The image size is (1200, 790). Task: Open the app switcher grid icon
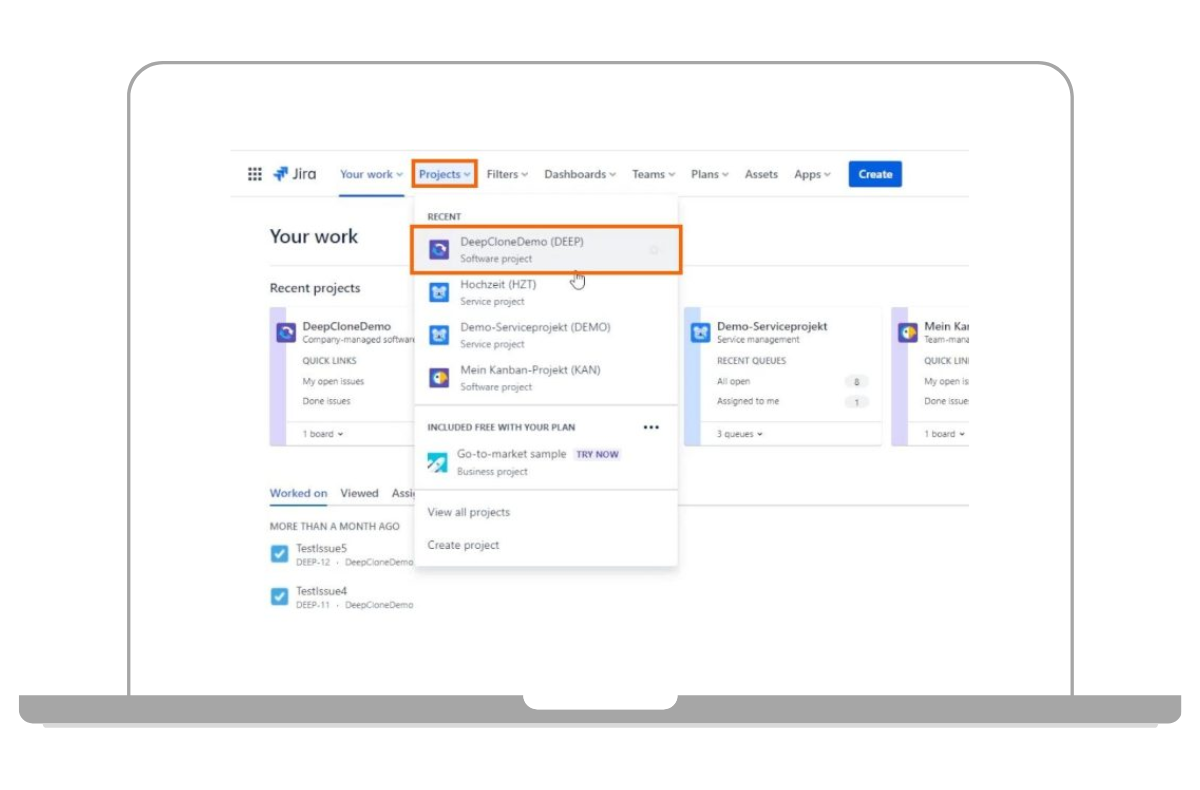[255, 174]
